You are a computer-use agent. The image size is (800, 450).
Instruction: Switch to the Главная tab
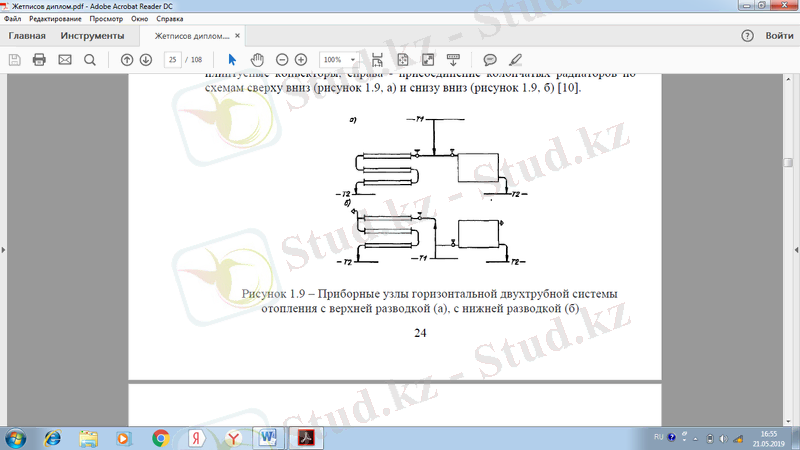click(27, 36)
